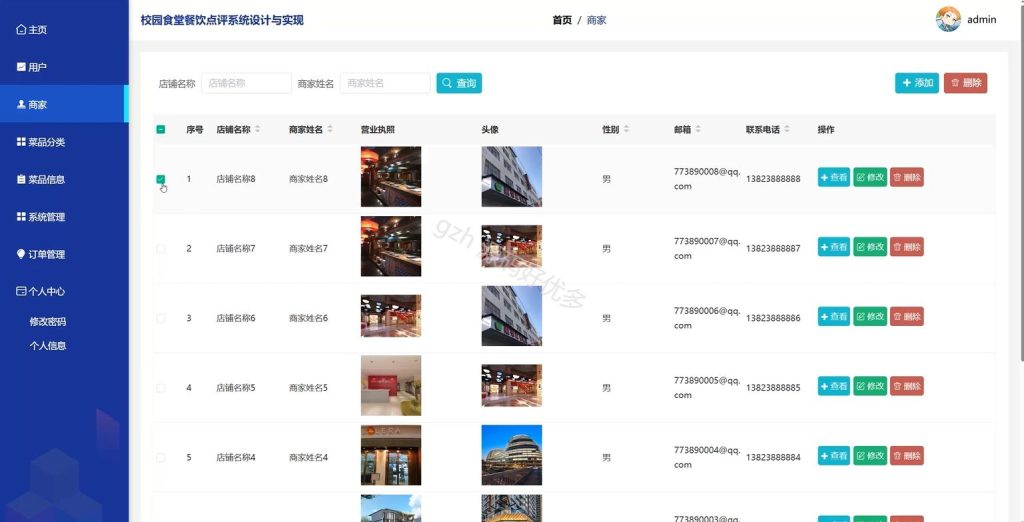Open the admin user name menu

[x=982, y=20]
